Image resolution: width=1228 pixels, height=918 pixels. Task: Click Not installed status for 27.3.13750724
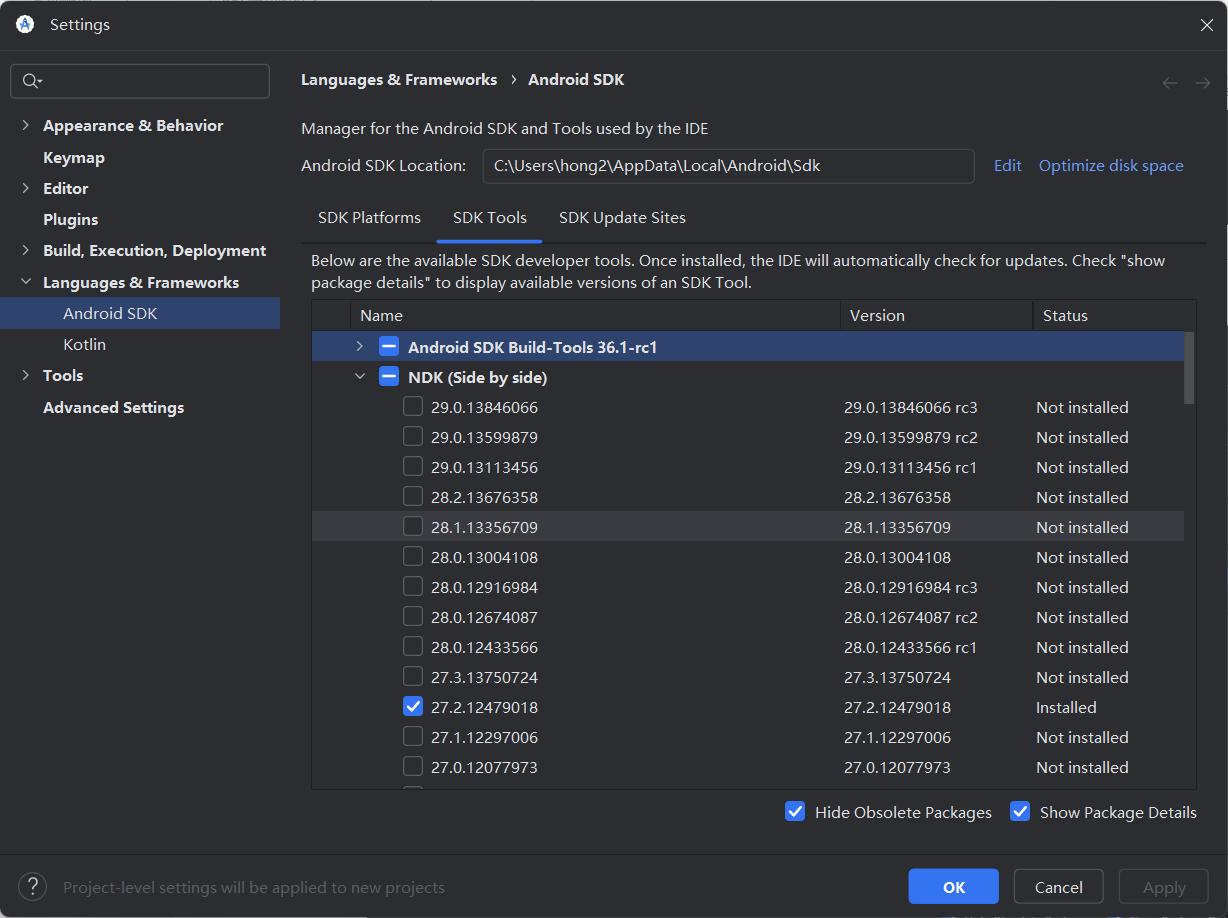(x=1083, y=677)
